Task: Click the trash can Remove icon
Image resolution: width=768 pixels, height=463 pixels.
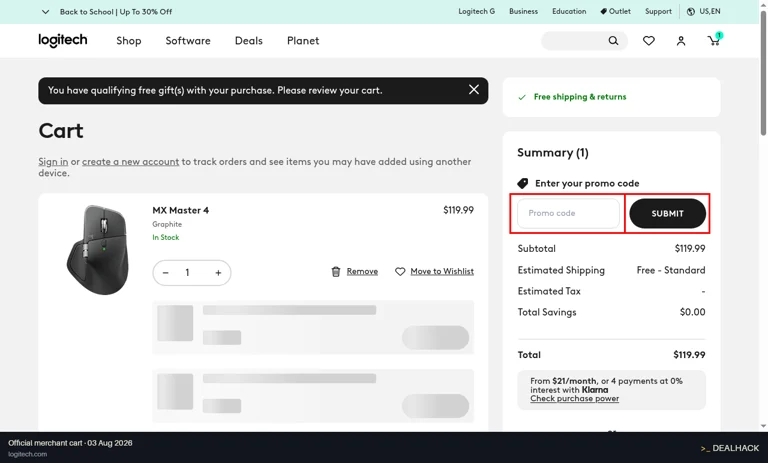Action: [x=336, y=271]
